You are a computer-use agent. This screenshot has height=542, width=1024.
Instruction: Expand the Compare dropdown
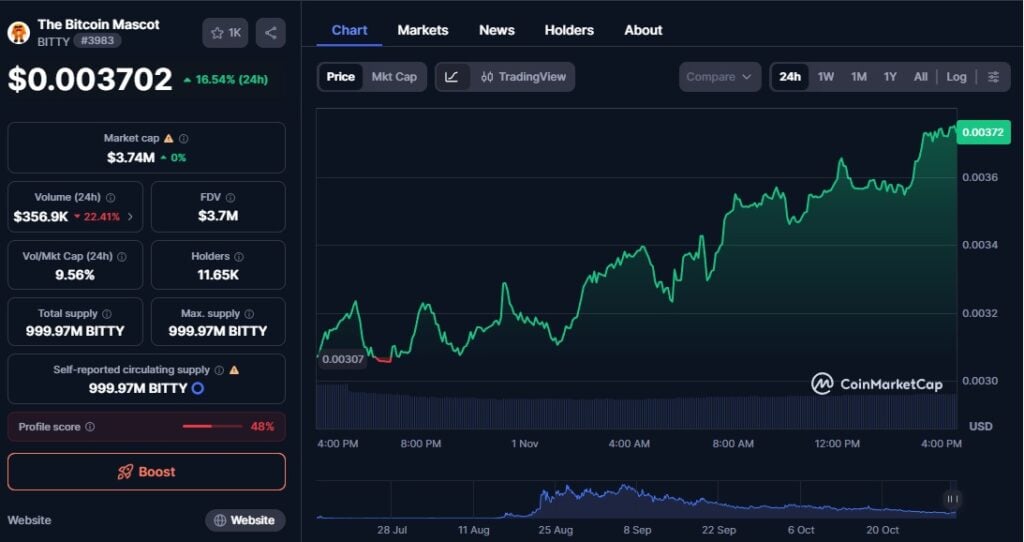point(719,77)
